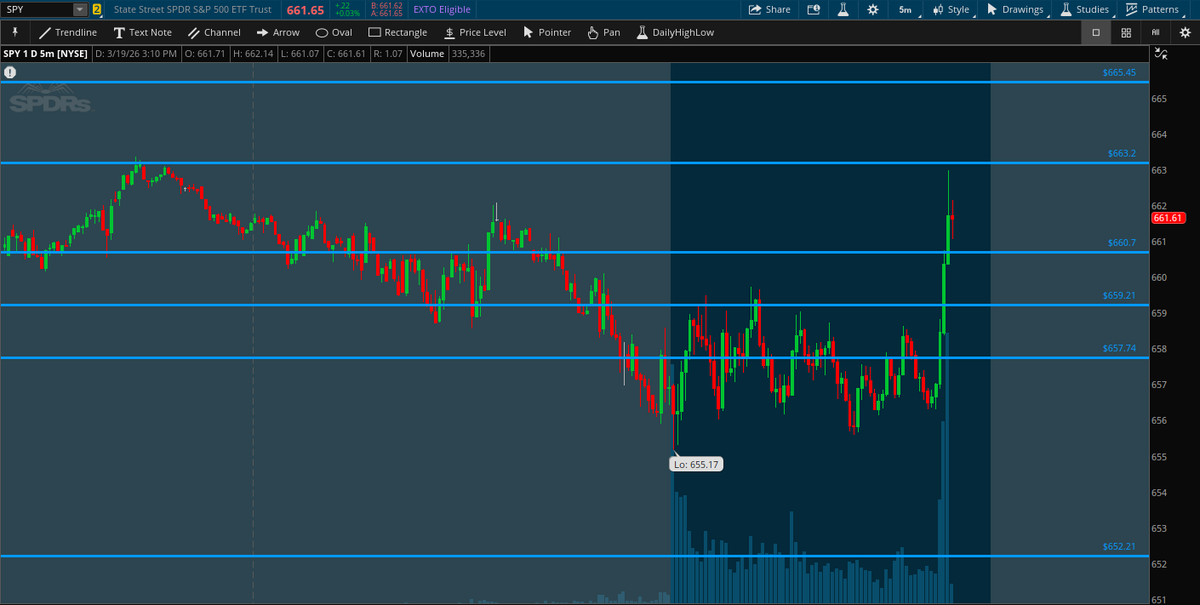The height and width of the screenshot is (605, 1200).
Task: Pick the Channel drawing tool
Action: click(x=214, y=32)
